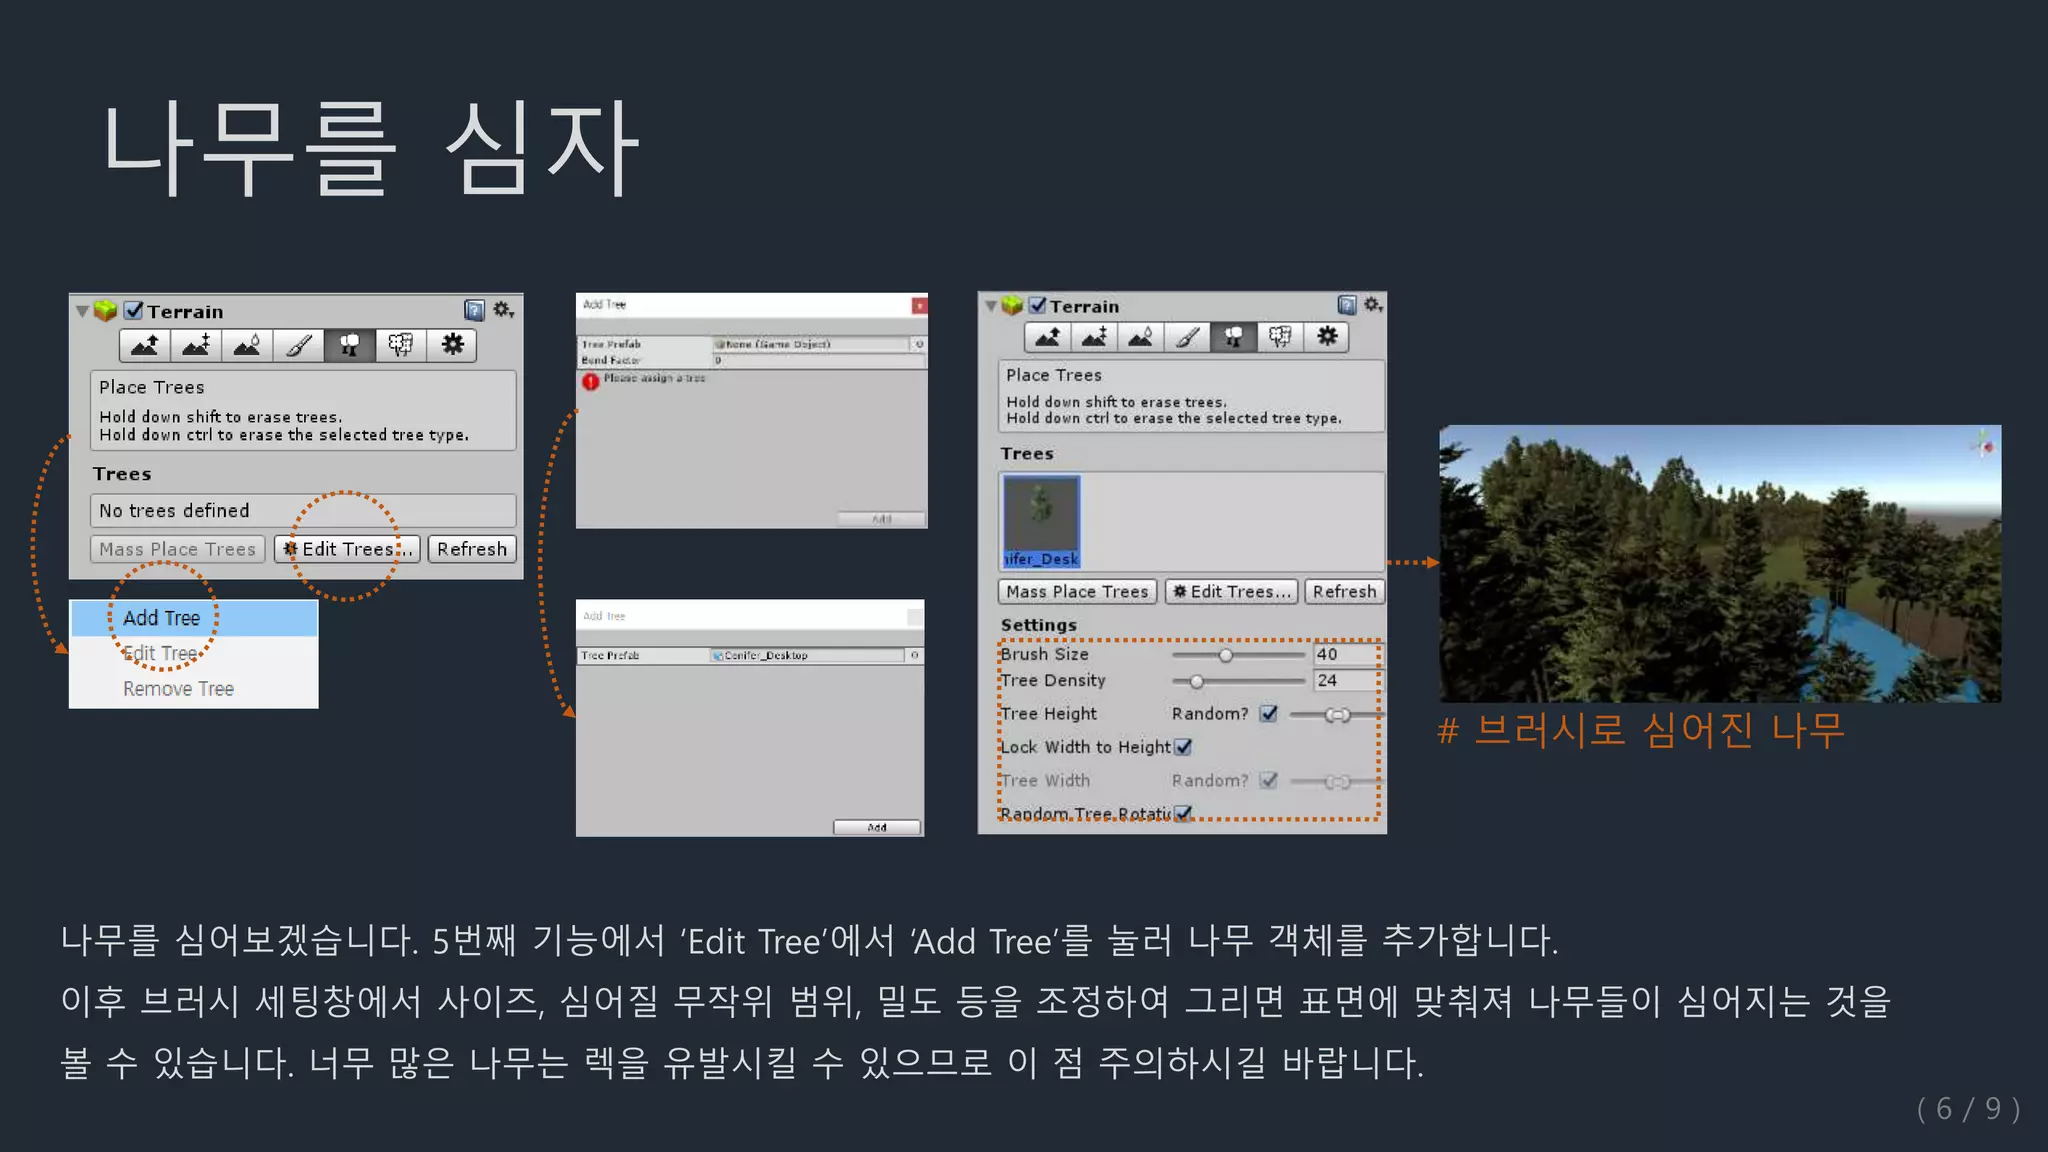Toggle Terrain enabled checkbox in left panel
2048x1152 pixels.
pyautogui.click(x=133, y=311)
